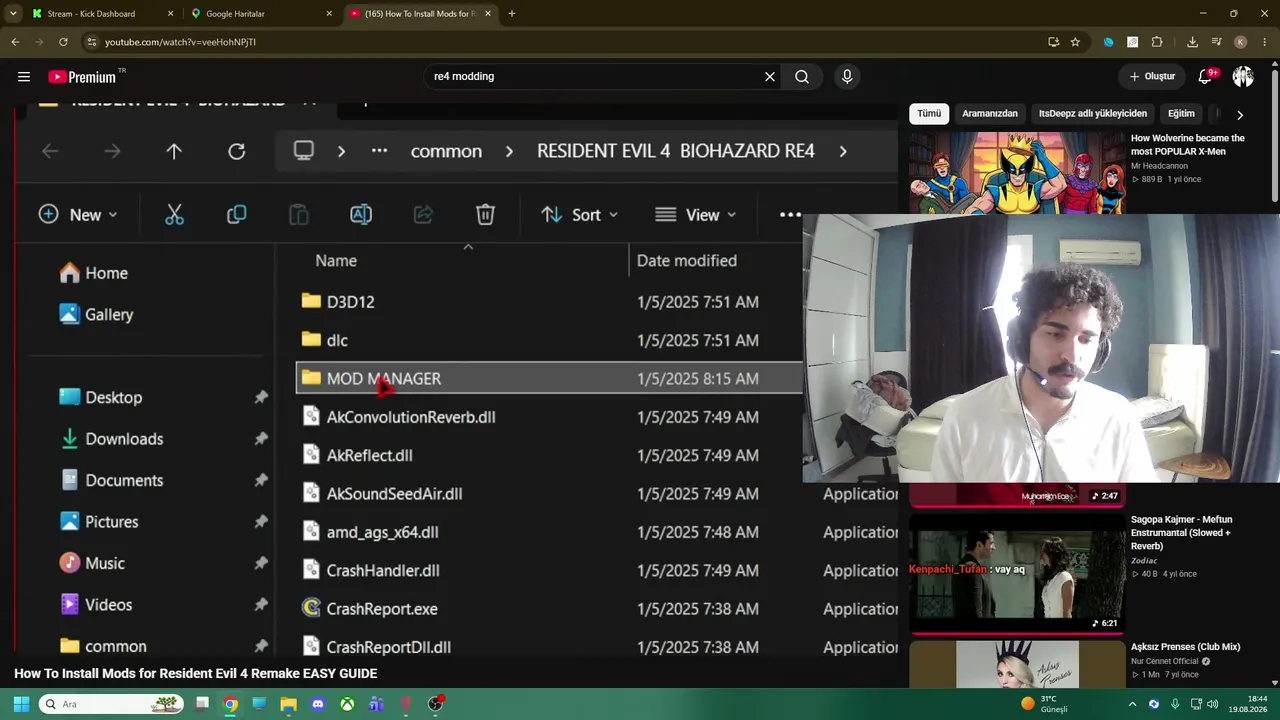Click the 'How To Install Mods' video title
The image size is (1280, 720).
pyautogui.click(x=196, y=673)
